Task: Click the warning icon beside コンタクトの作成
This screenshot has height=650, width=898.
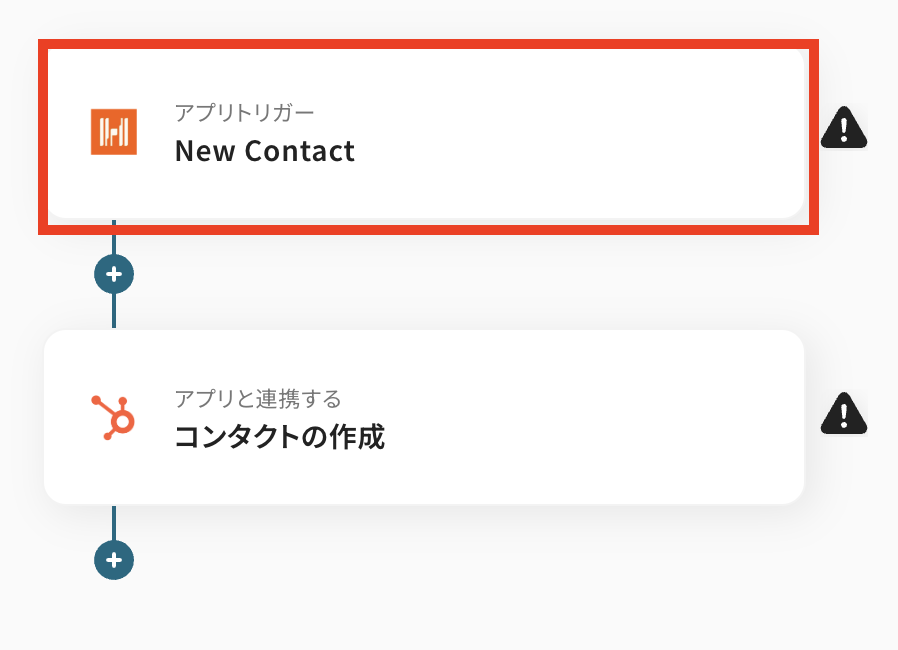Action: click(844, 413)
